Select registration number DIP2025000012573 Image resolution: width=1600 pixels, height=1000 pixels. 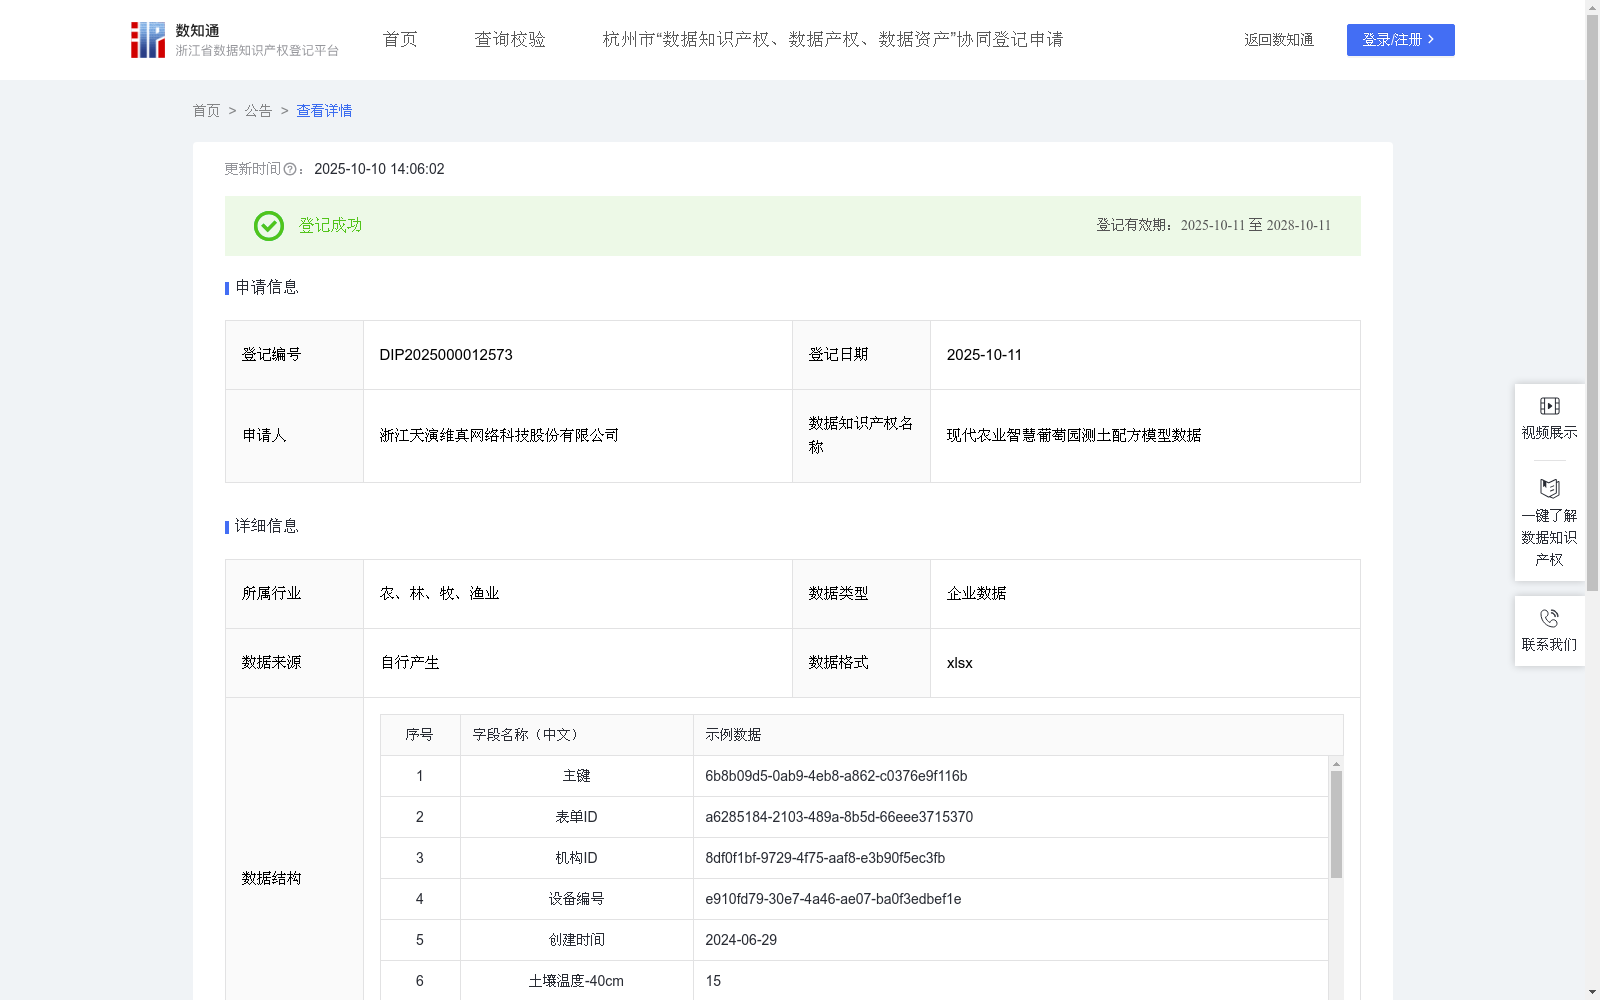[x=446, y=355]
